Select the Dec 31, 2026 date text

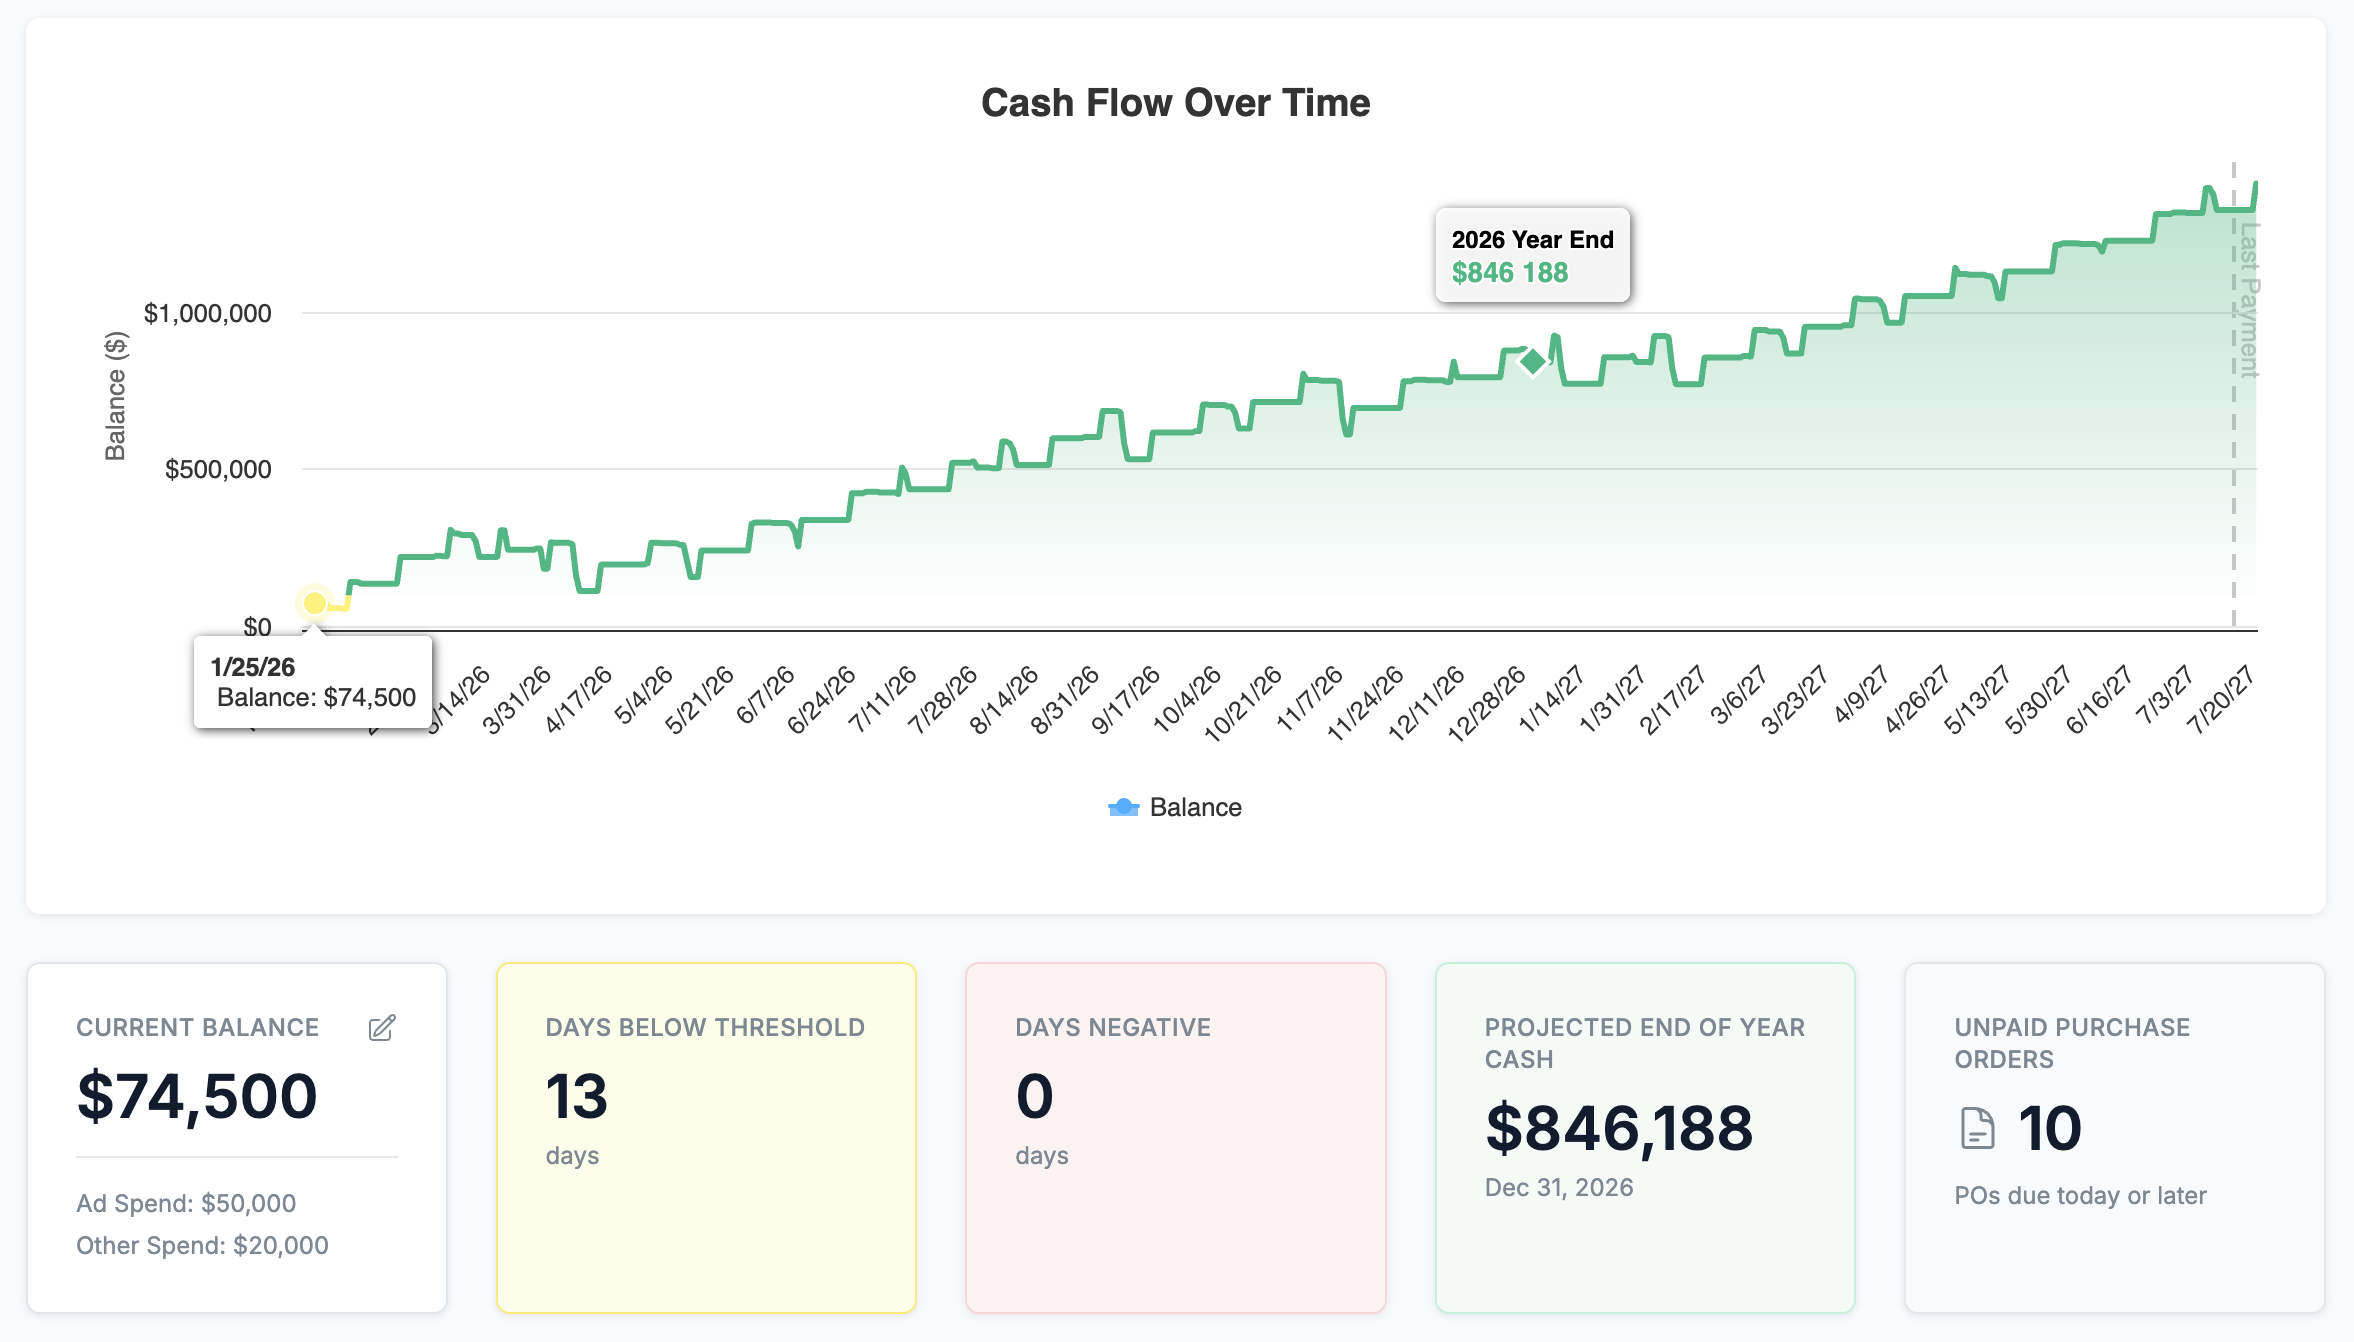1557,1187
